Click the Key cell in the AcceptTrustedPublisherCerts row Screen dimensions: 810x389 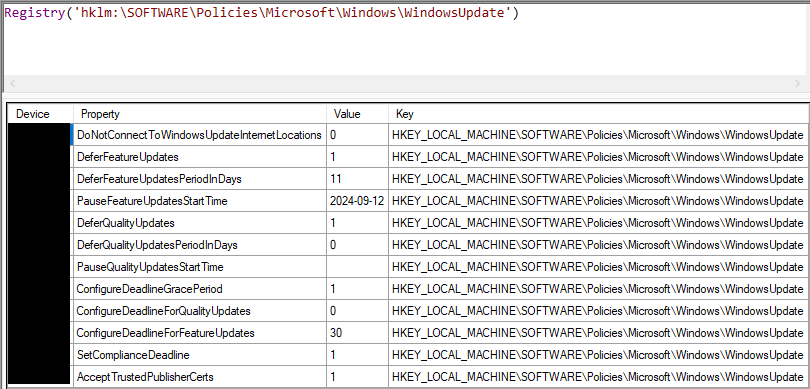[x=599, y=377]
